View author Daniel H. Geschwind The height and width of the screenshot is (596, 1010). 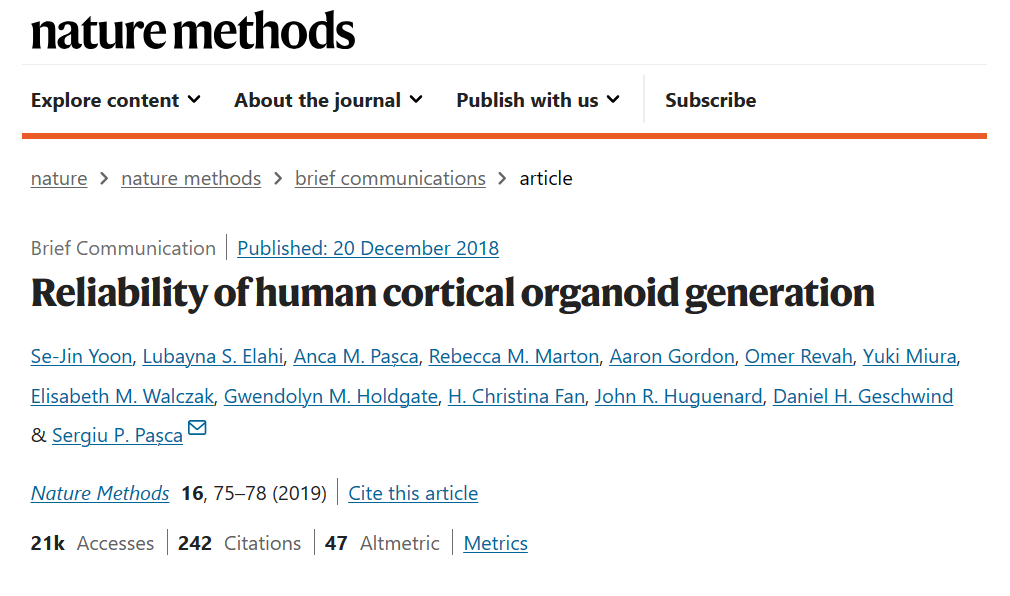pos(863,396)
